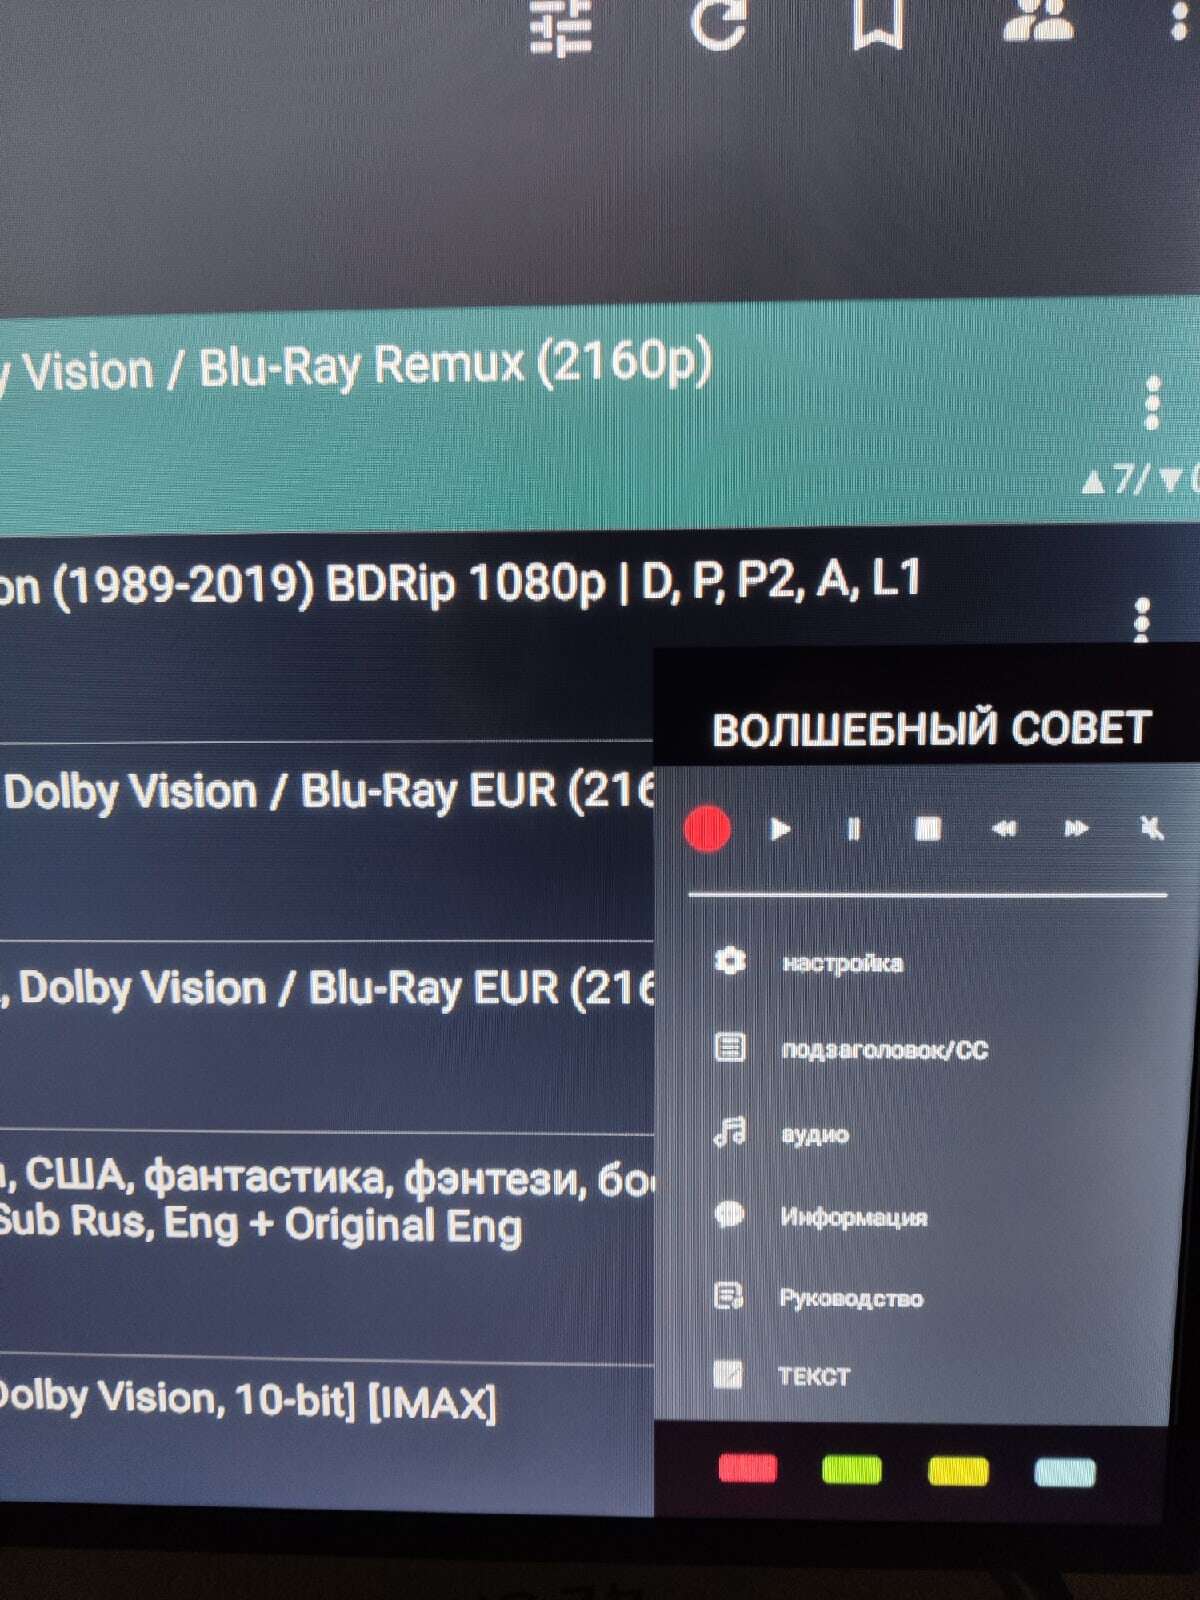
Task: Click the red color button
Action: 747,1468
